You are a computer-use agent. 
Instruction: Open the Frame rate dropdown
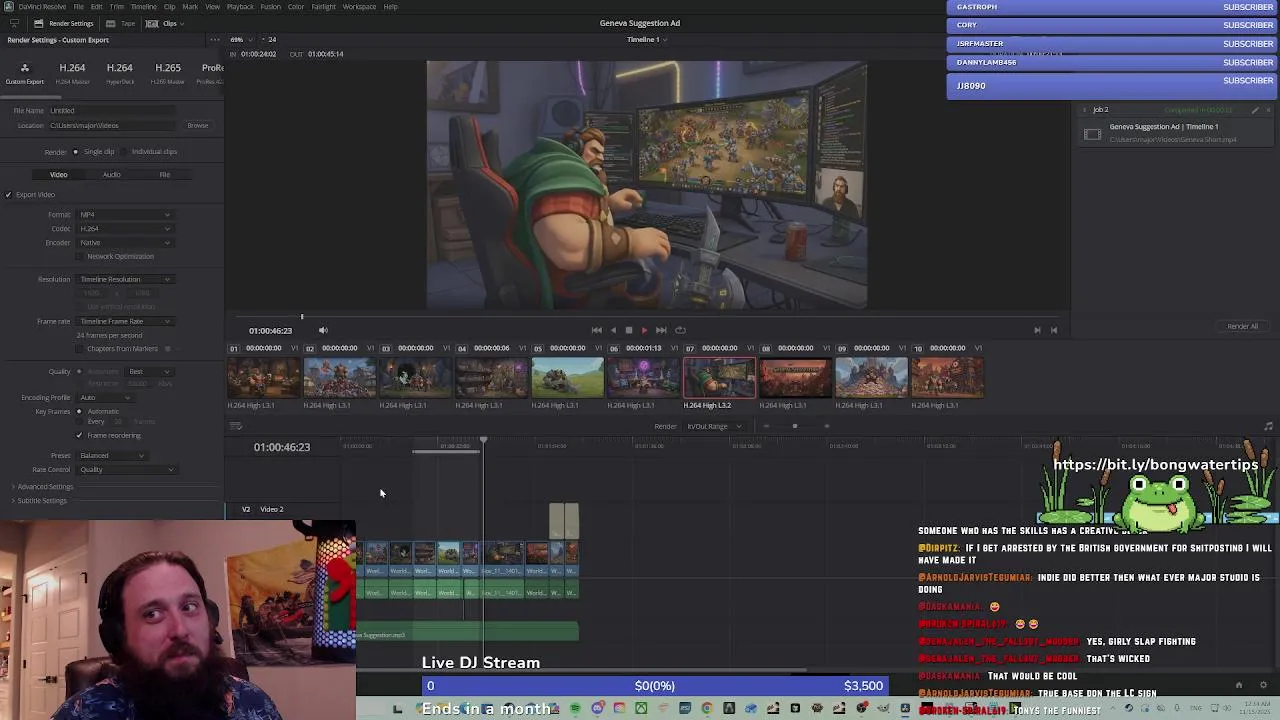125,322
